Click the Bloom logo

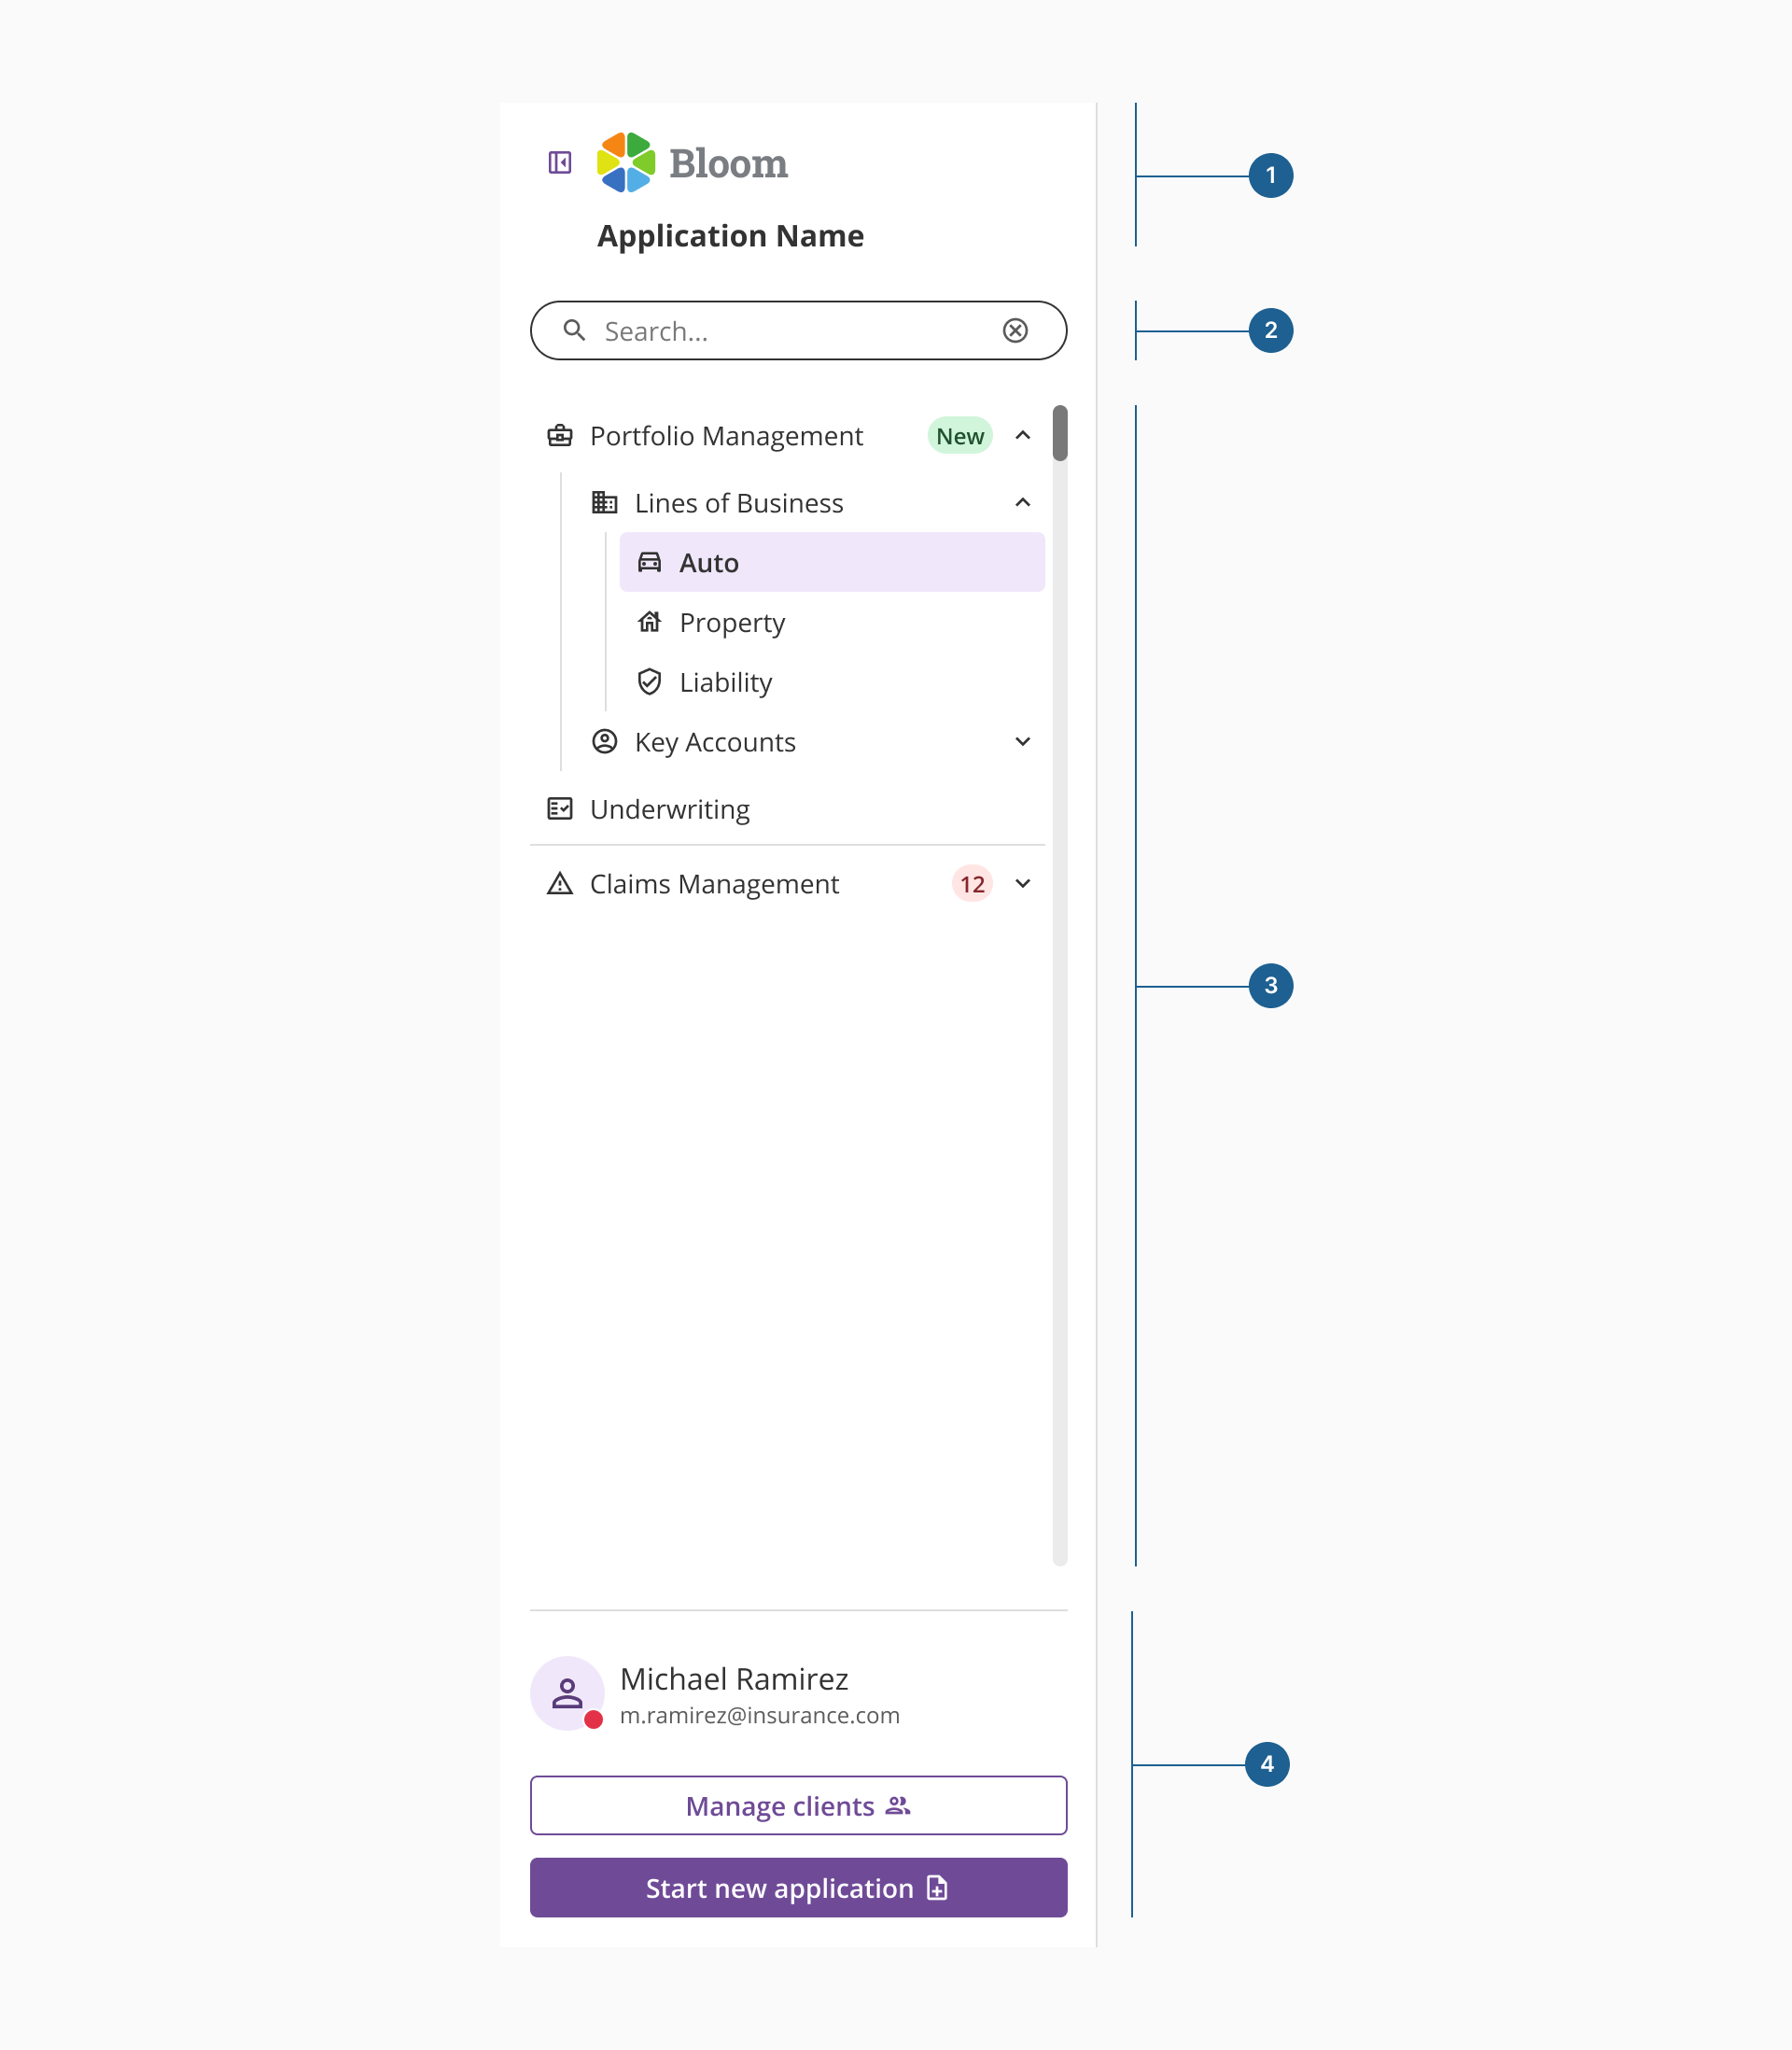pyautogui.click(x=692, y=163)
